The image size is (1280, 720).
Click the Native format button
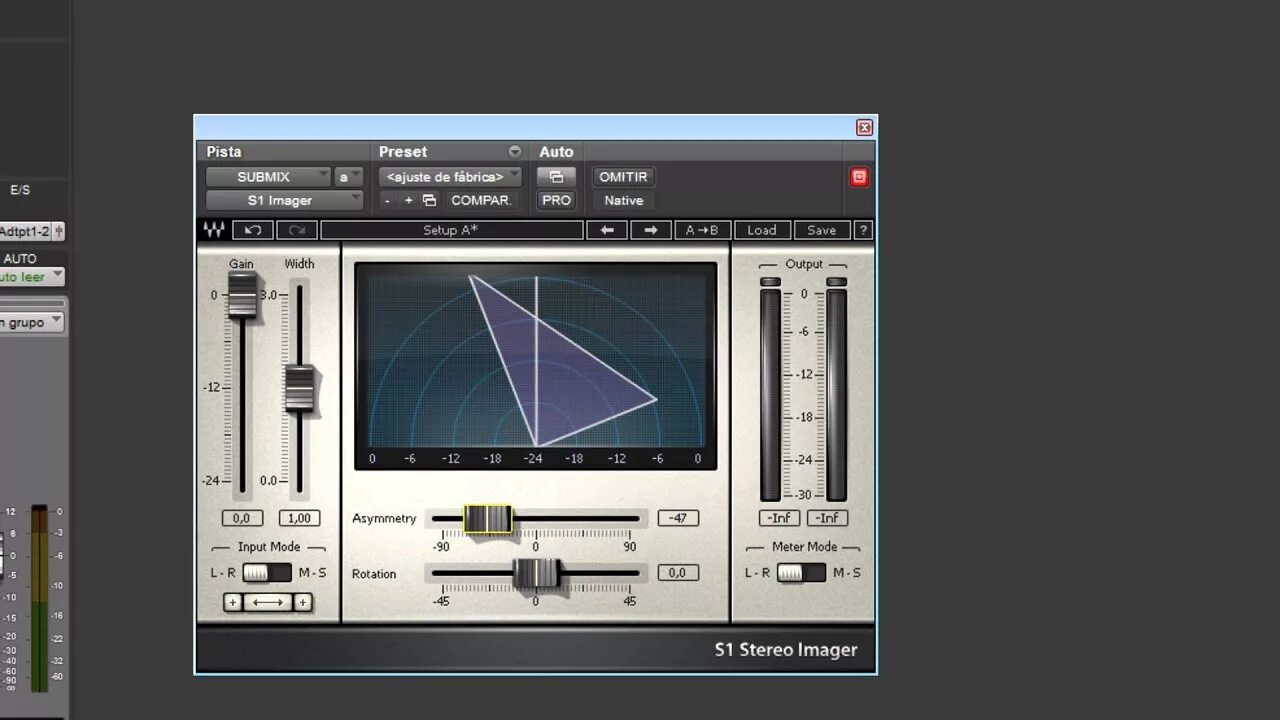(x=624, y=200)
